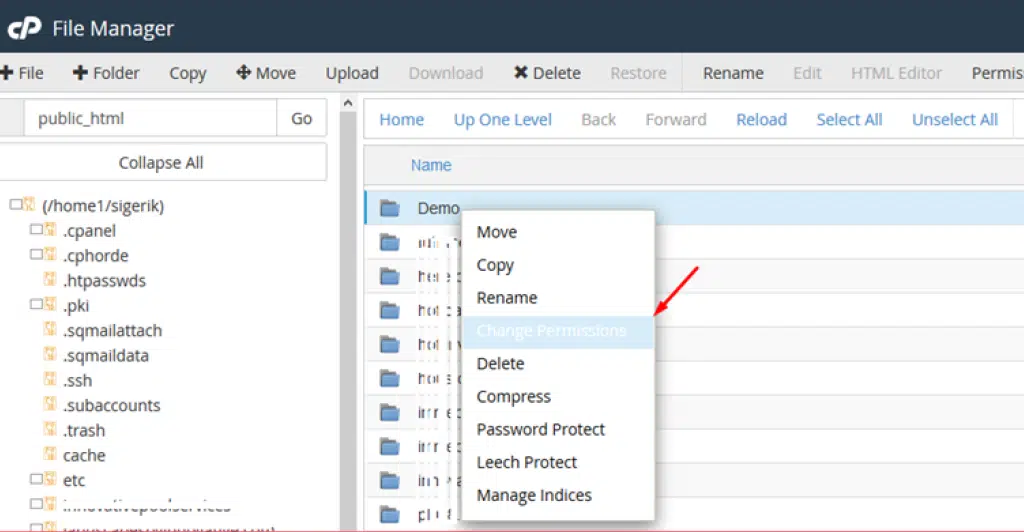Click the .cpanel folder icon in tree
The image size is (1024, 532).
pyautogui.click(x=50, y=231)
